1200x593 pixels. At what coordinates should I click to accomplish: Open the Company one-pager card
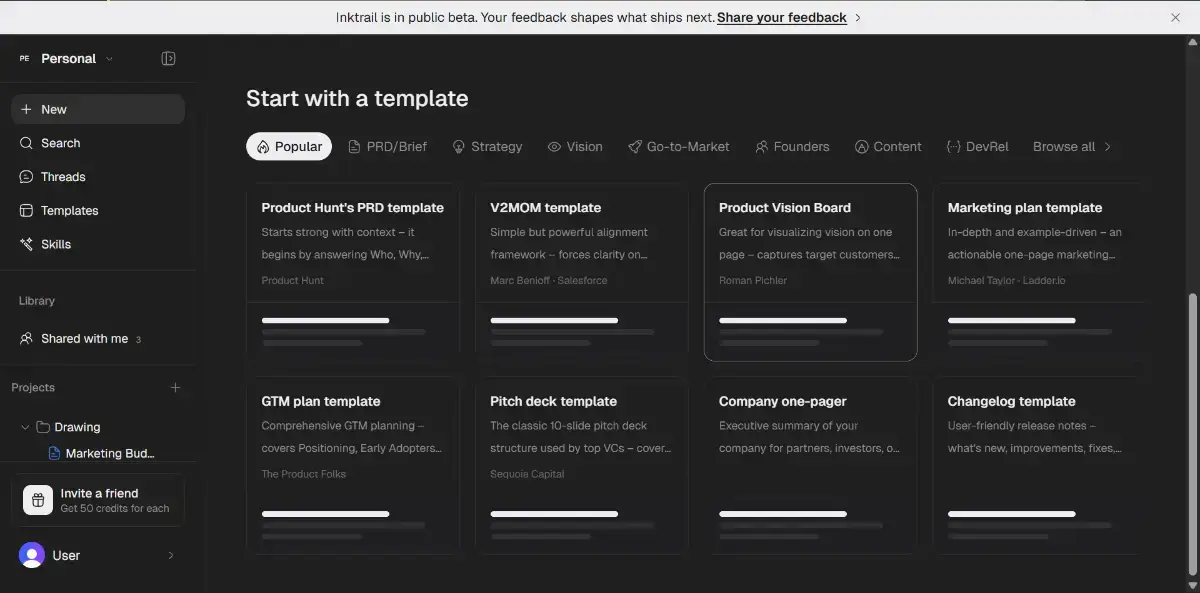tap(811, 465)
